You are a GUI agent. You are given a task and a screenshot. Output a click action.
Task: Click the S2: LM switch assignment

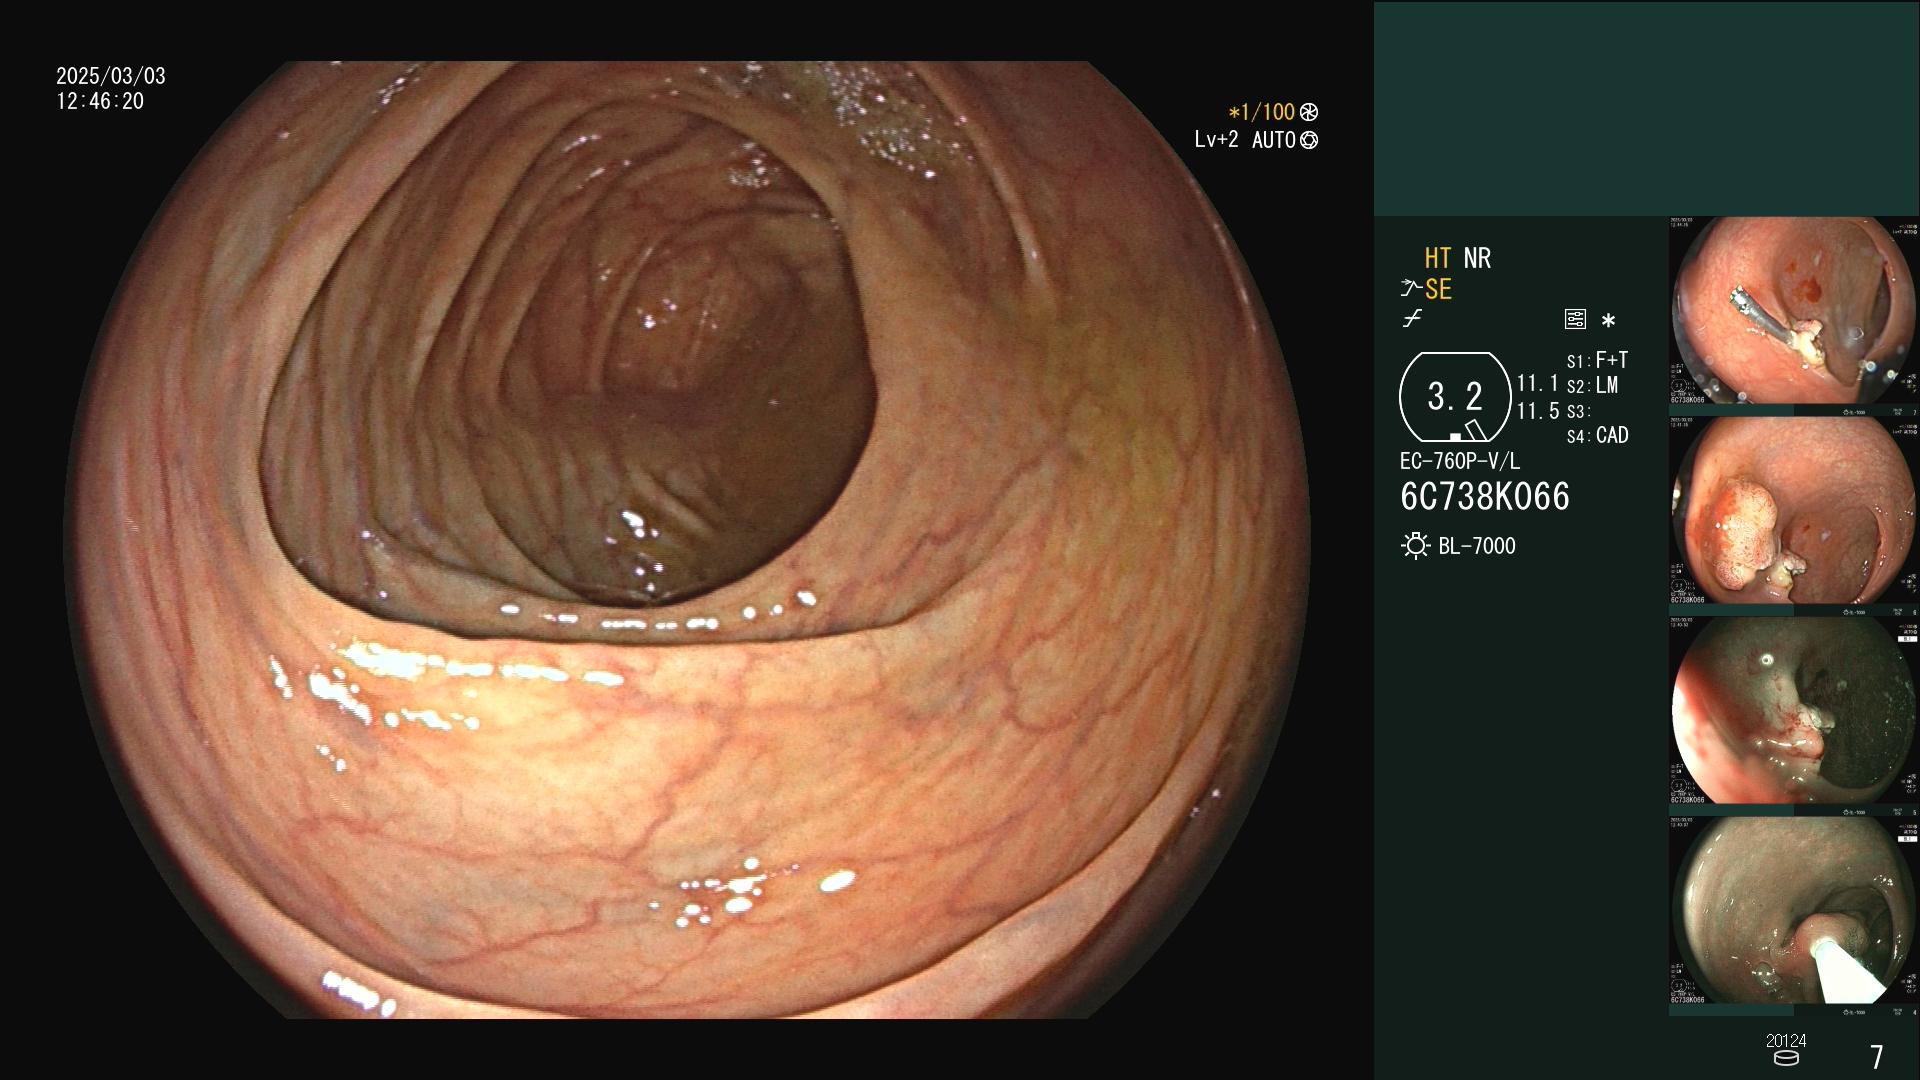1592,386
